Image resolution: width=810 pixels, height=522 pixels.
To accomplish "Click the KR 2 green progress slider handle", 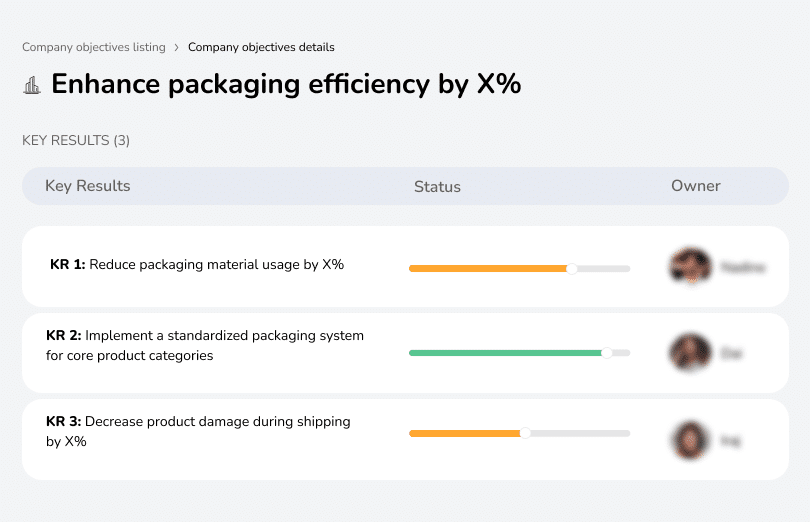I will tap(606, 353).
